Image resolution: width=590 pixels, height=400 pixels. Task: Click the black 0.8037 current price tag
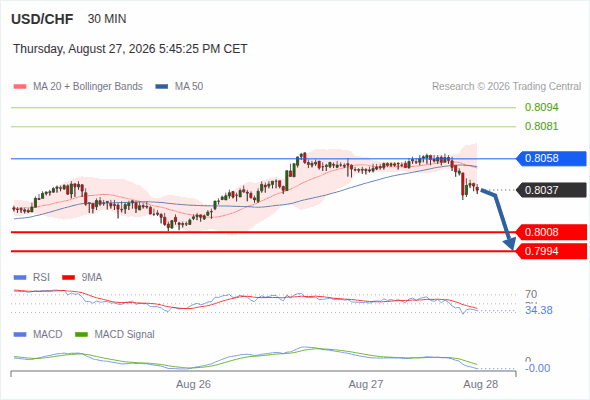(551, 190)
